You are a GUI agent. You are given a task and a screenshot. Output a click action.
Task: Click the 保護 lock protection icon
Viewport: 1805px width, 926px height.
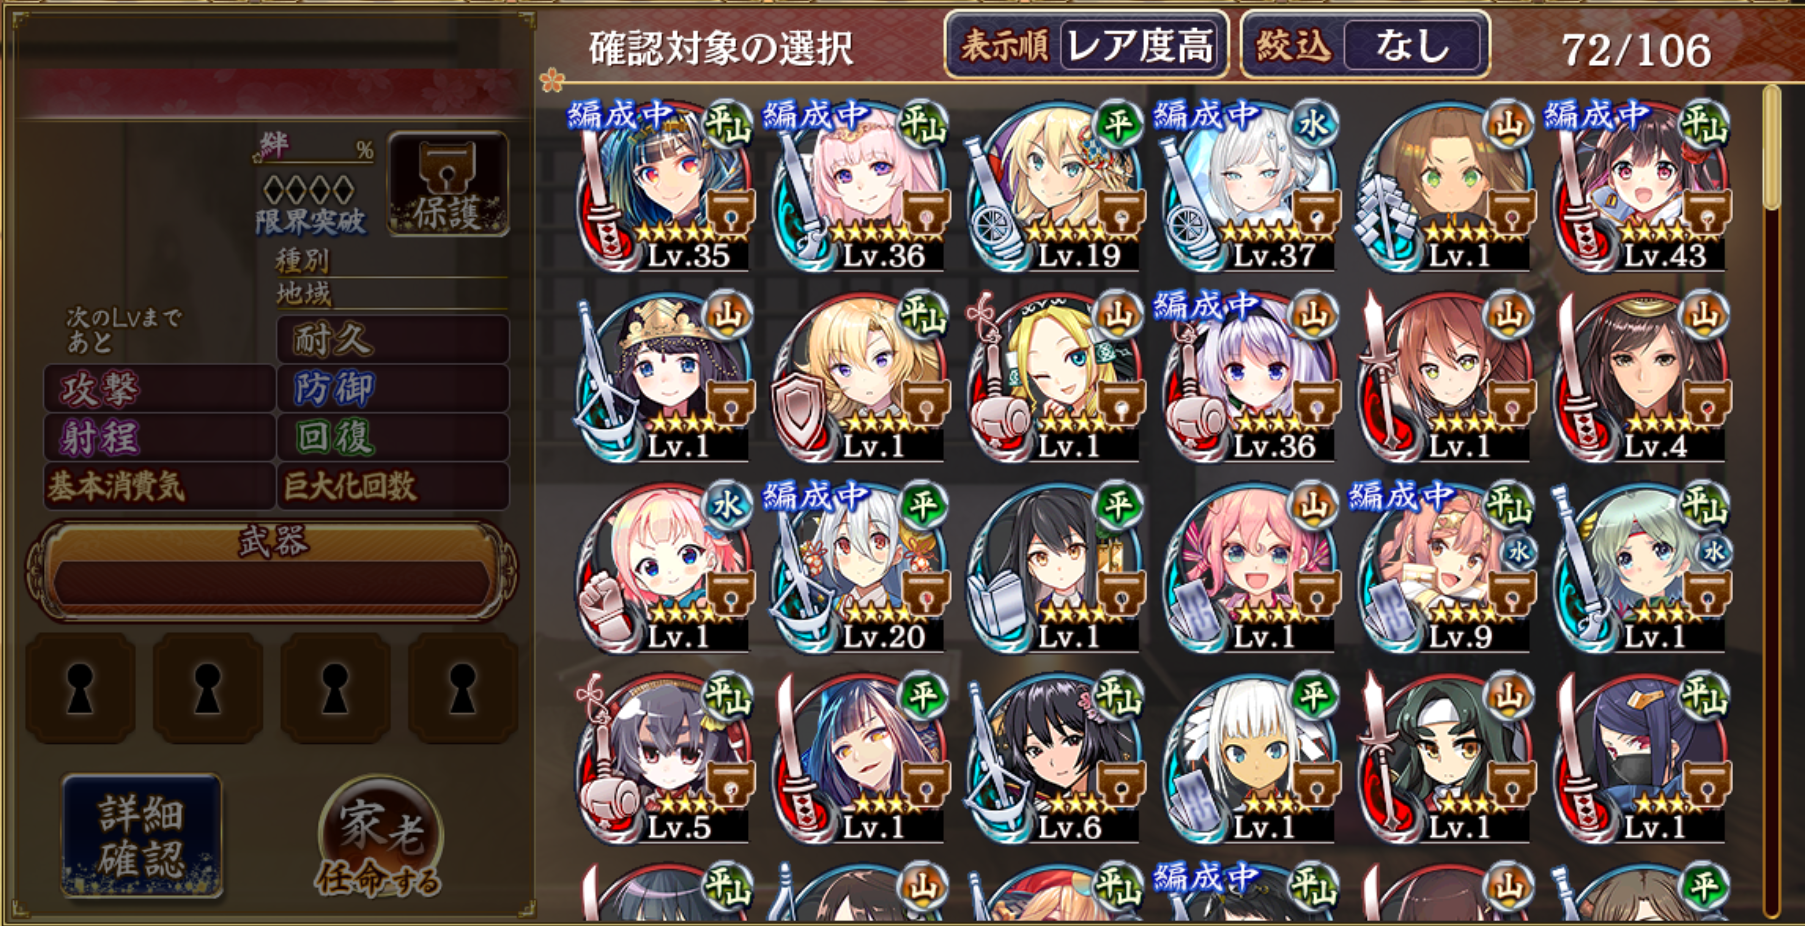448,184
